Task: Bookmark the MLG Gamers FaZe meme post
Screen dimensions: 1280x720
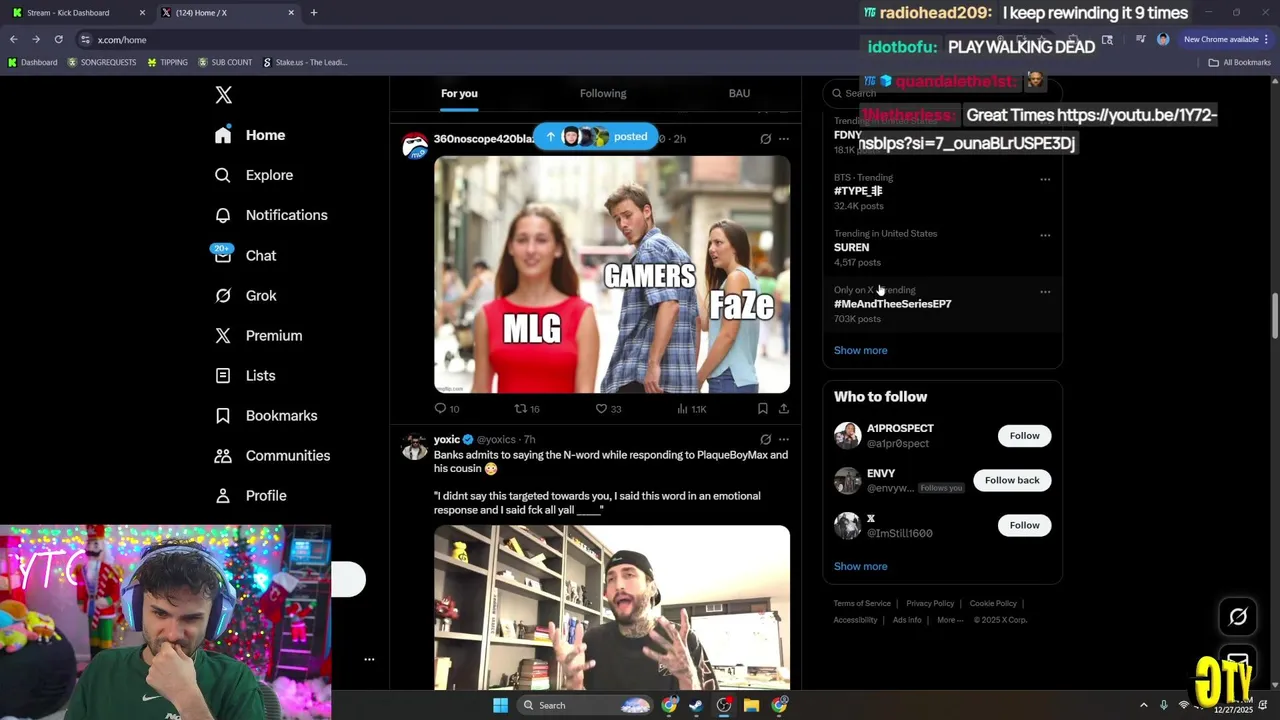Action: pos(762,408)
